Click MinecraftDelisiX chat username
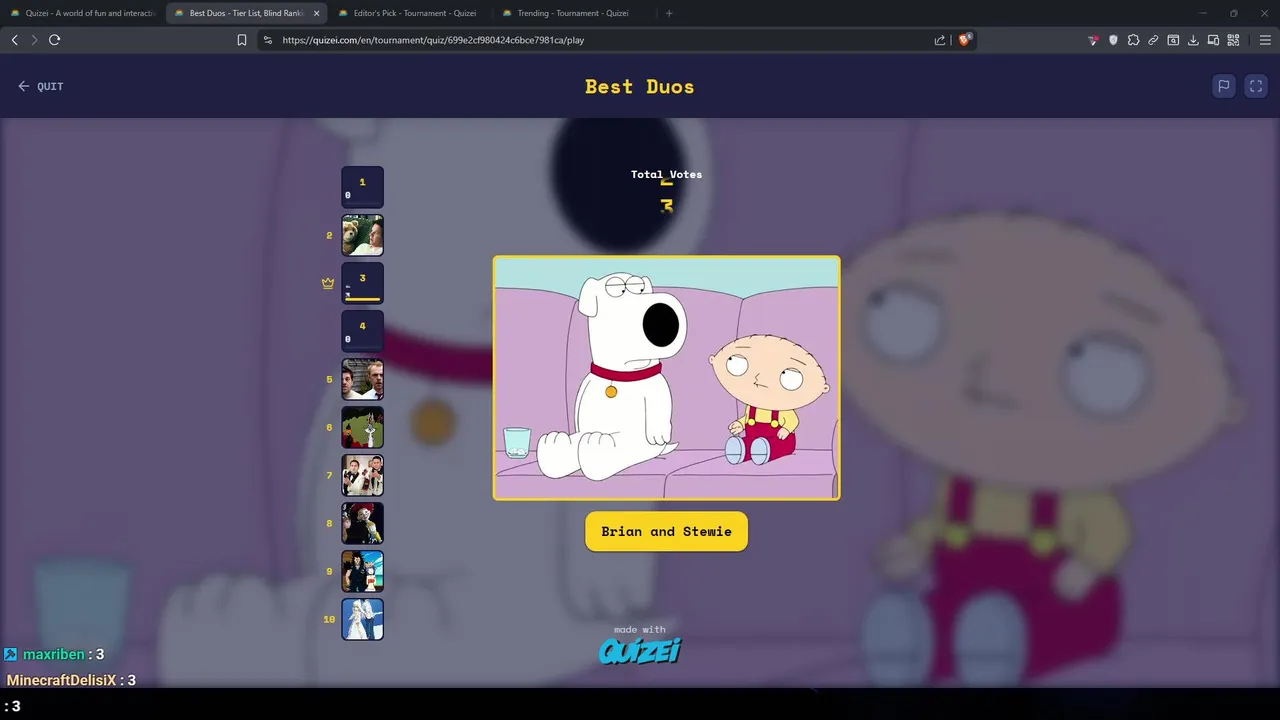Image resolution: width=1280 pixels, height=720 pixels. click(x=62, y=680)
